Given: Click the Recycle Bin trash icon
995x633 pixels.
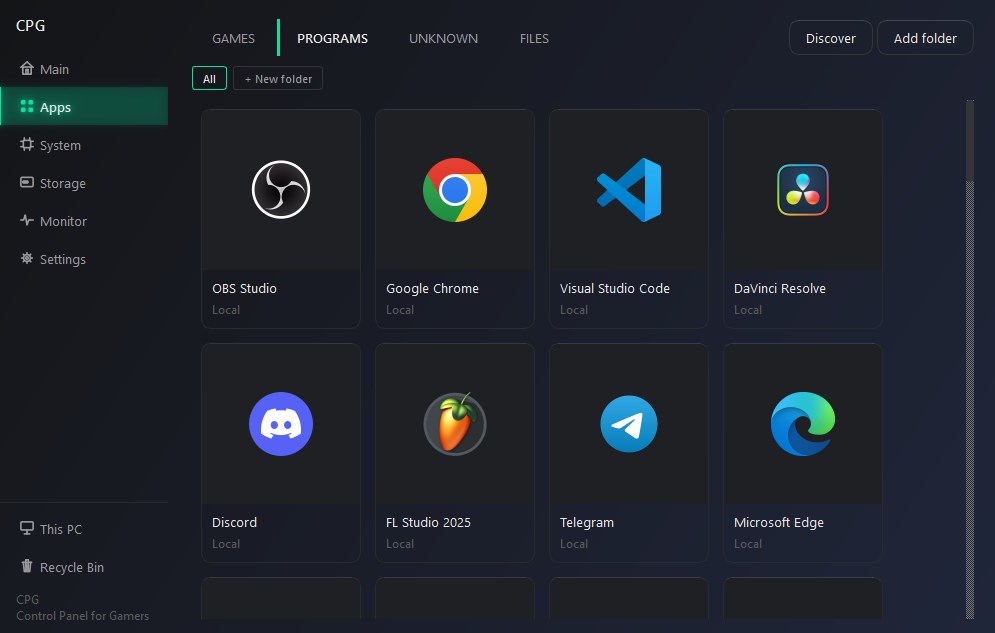Looking at the screenshot, I should tap(27, 566).
